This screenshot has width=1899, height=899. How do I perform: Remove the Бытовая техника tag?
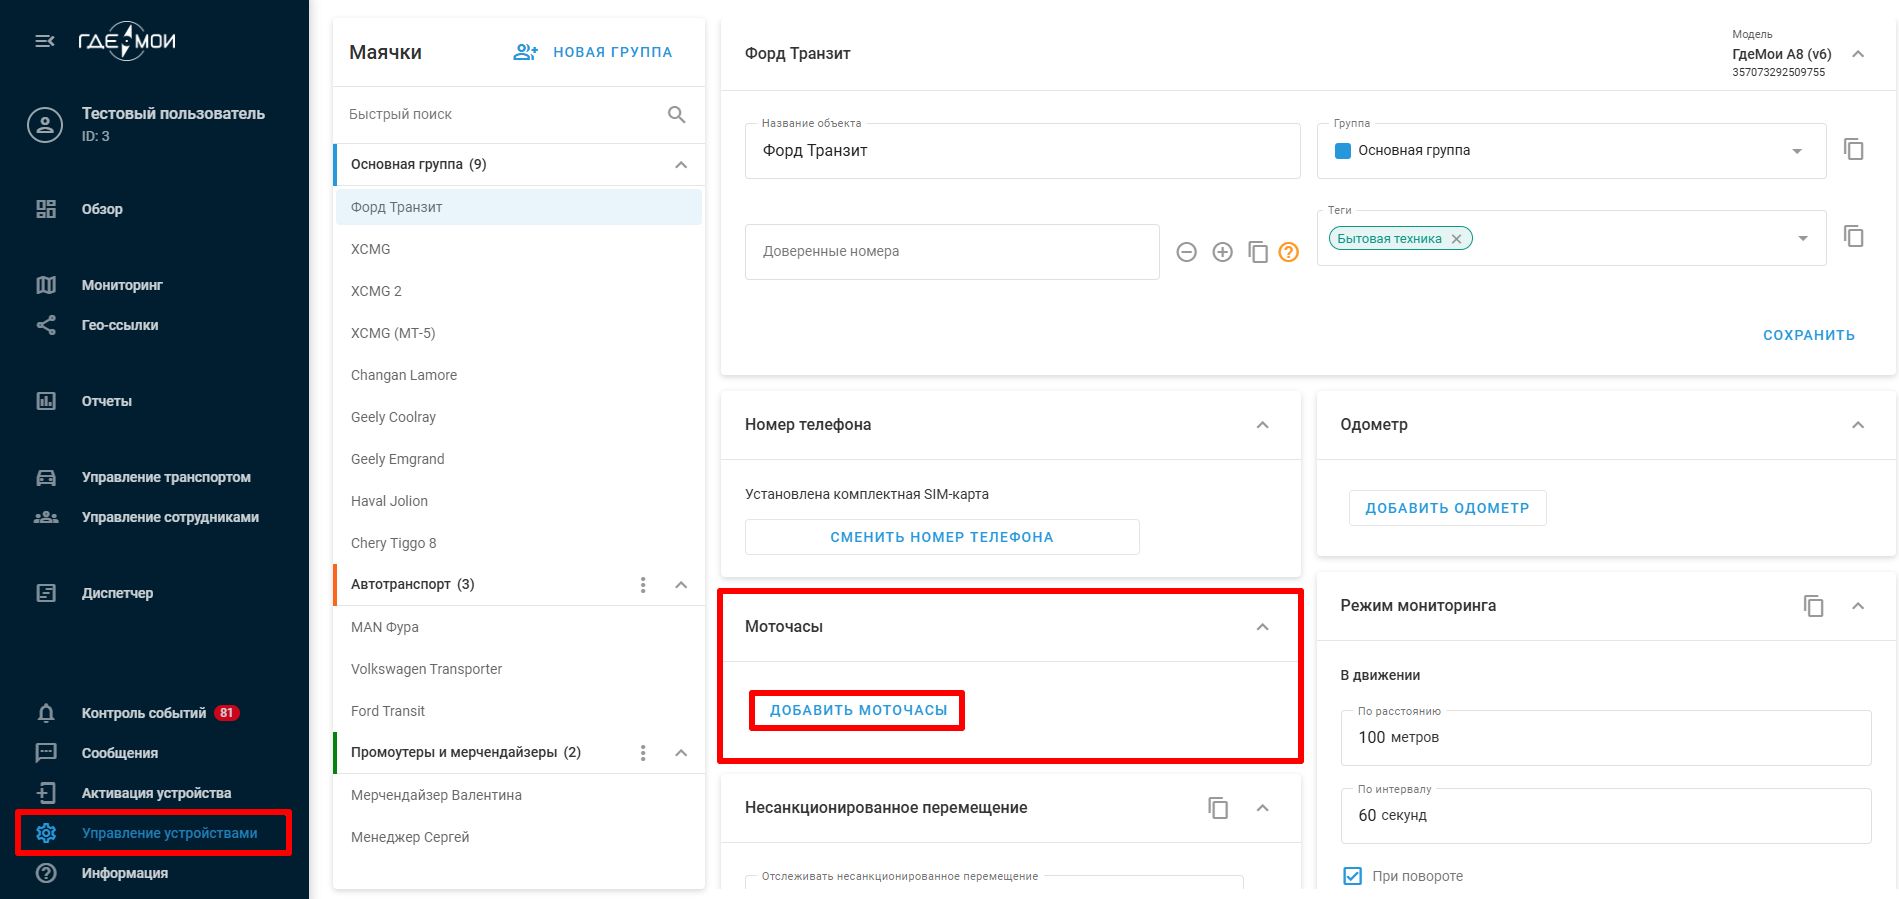point(1456,239)
